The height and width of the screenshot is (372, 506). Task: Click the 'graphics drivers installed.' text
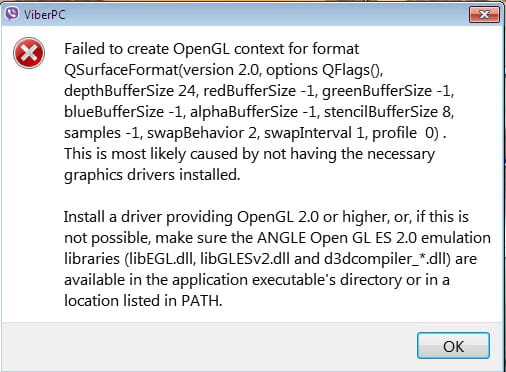152,175
